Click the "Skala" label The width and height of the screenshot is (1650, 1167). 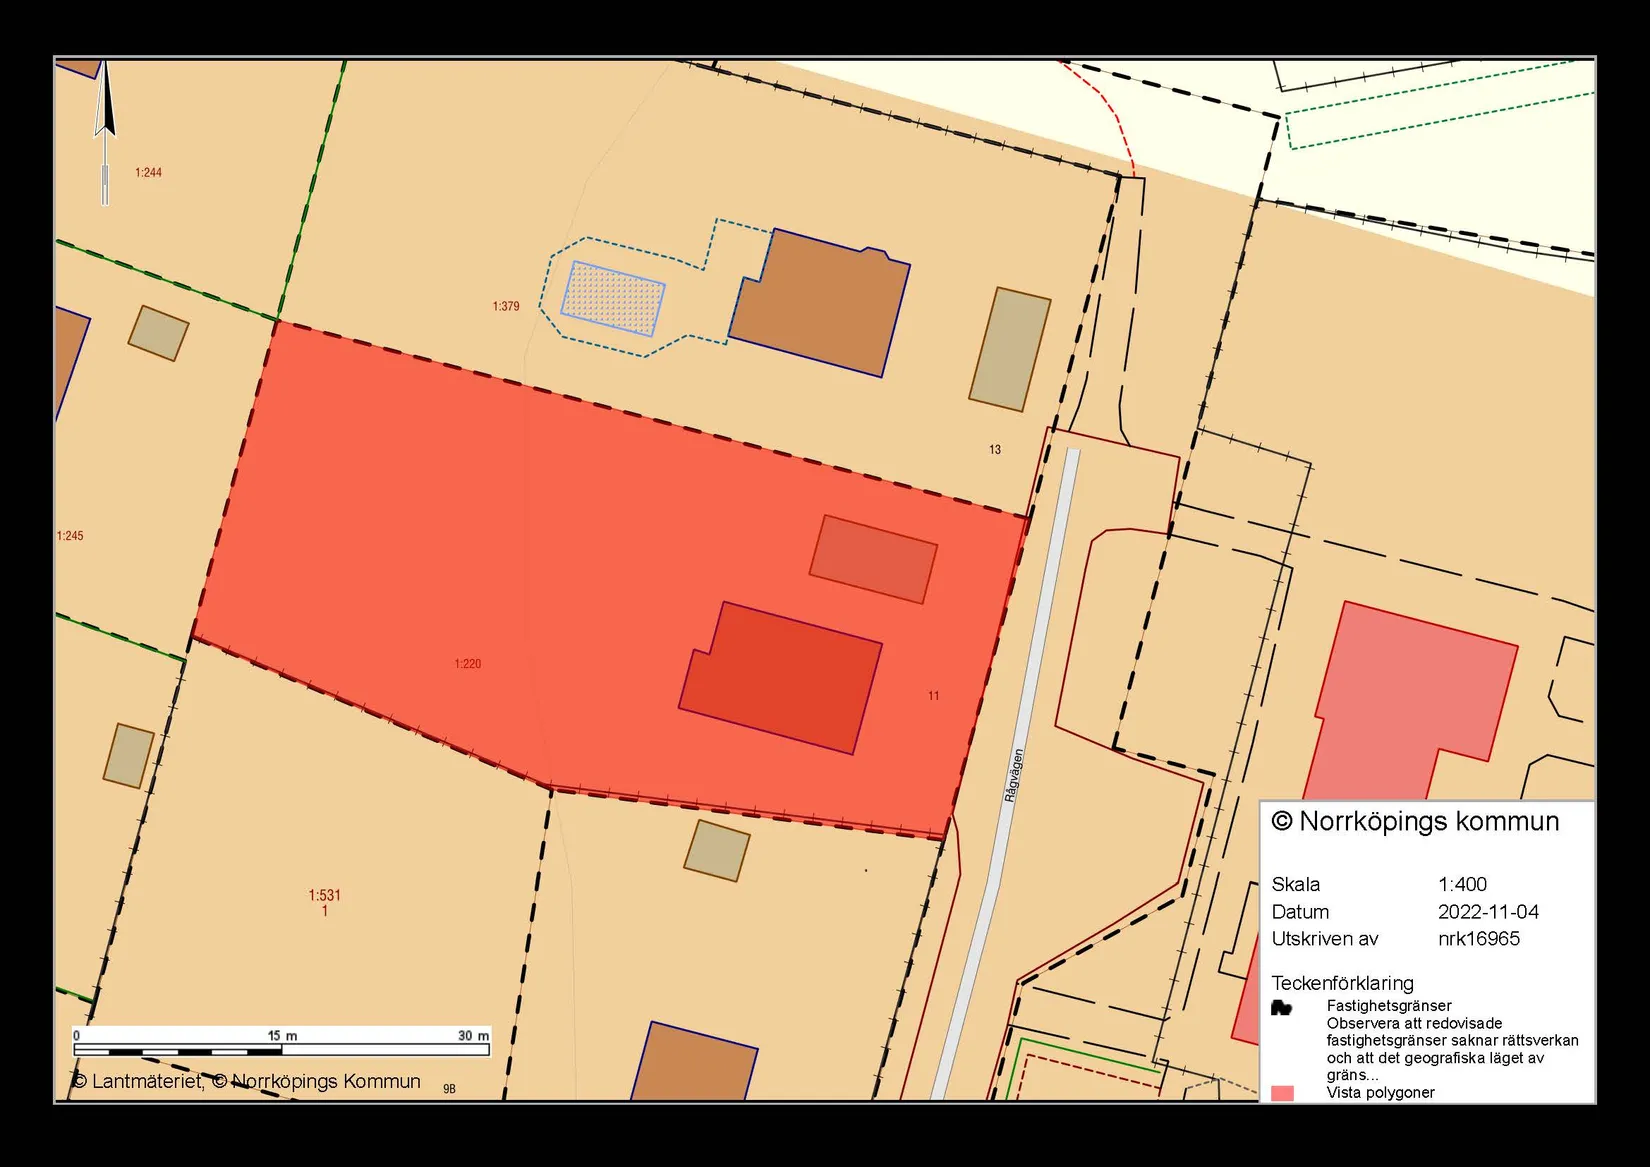point(1296,884)
